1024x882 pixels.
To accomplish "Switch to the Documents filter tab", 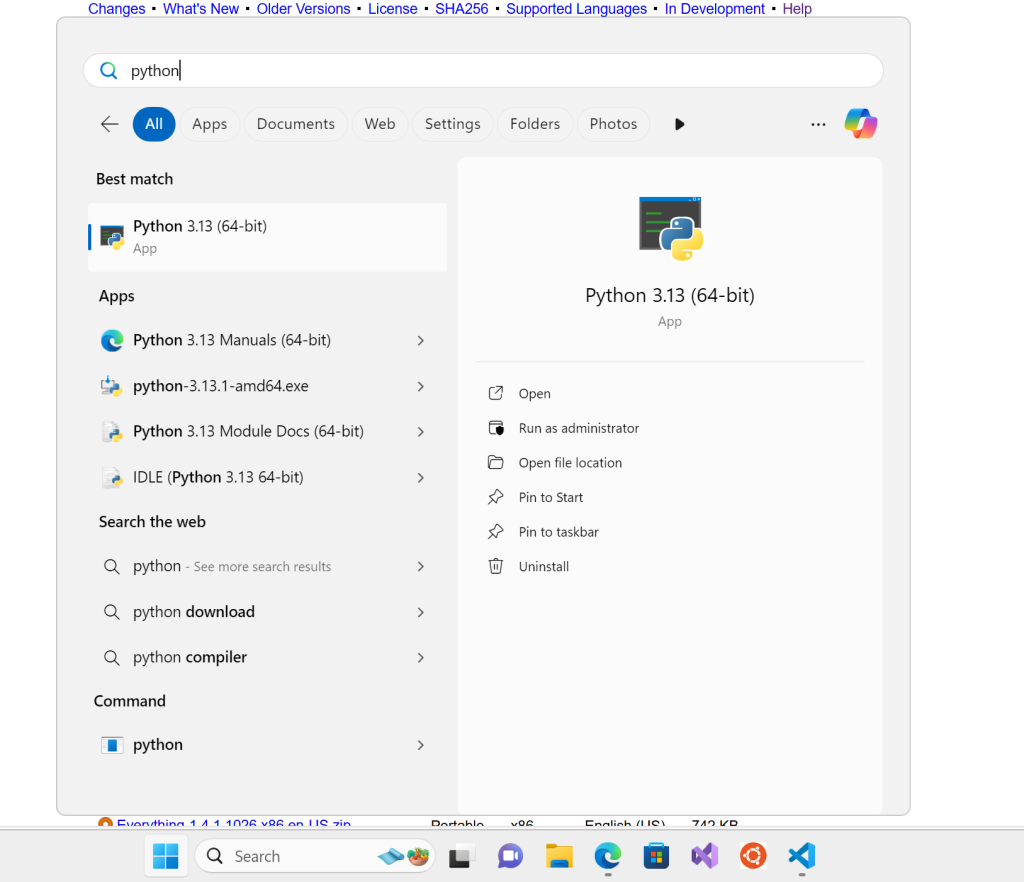I will click(x=296, y=124).
